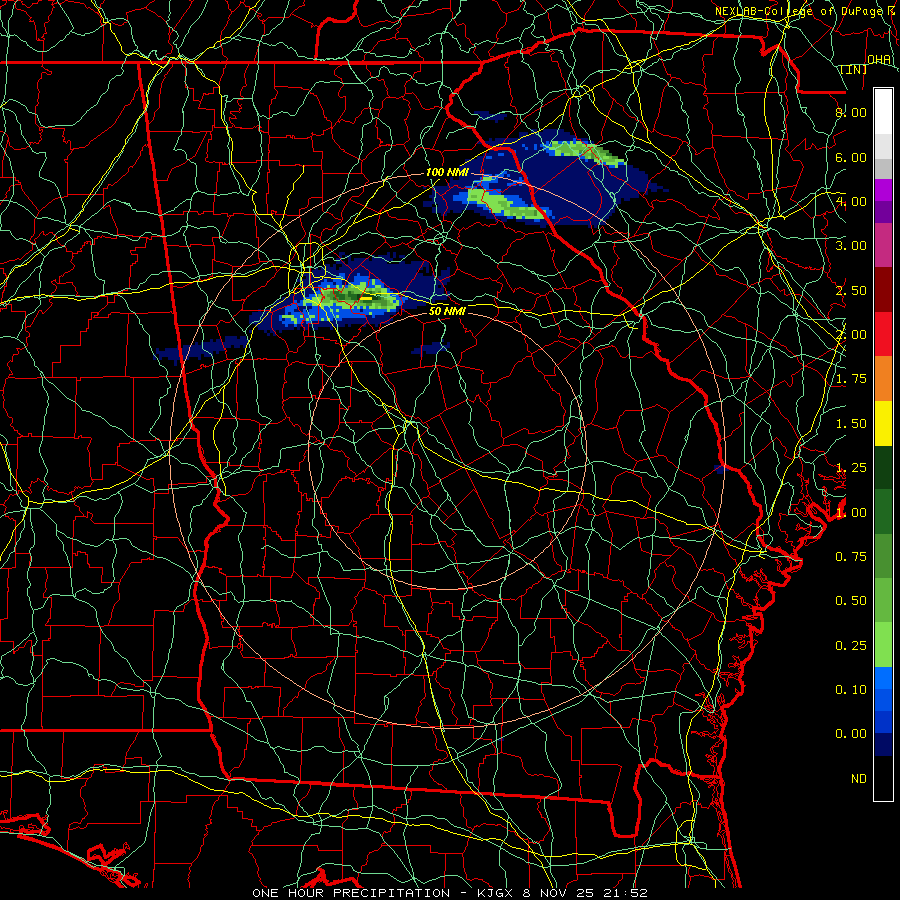Click the 0.25 legend value
900x900 pixels.
point(851,646)
